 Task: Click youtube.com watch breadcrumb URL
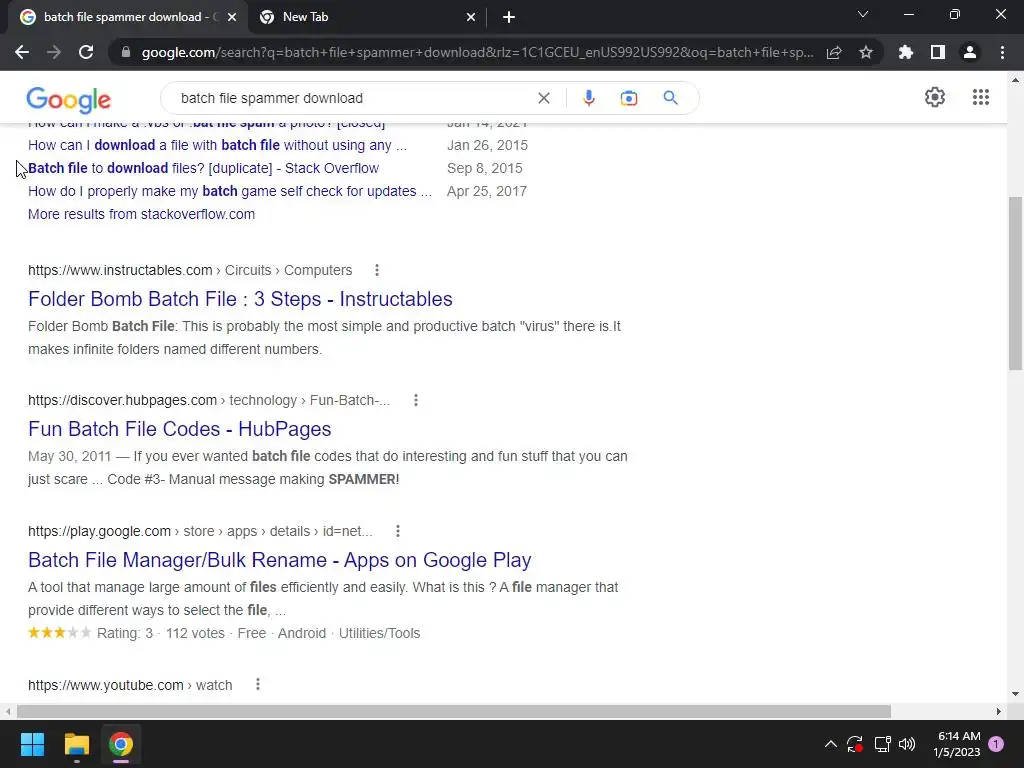[x=130, y=684]
